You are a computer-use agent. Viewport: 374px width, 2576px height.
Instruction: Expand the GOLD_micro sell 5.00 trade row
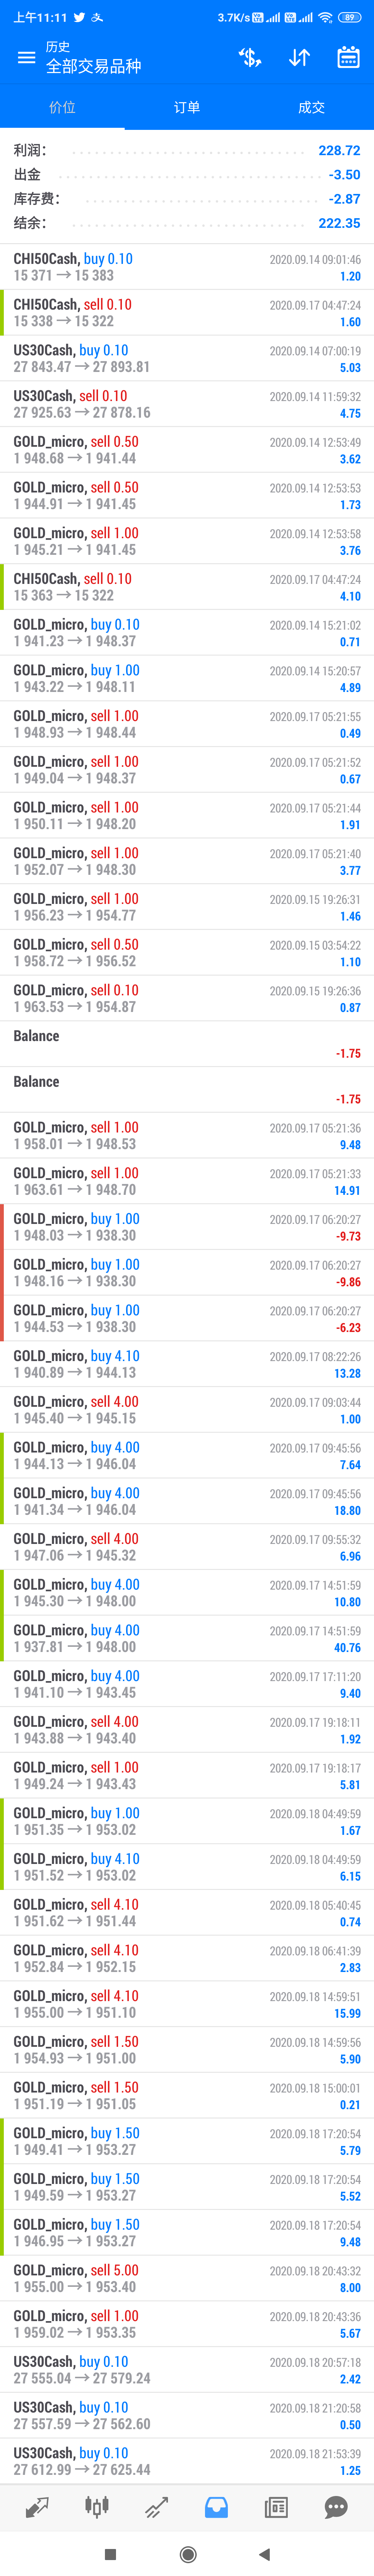coord(187,2278)
